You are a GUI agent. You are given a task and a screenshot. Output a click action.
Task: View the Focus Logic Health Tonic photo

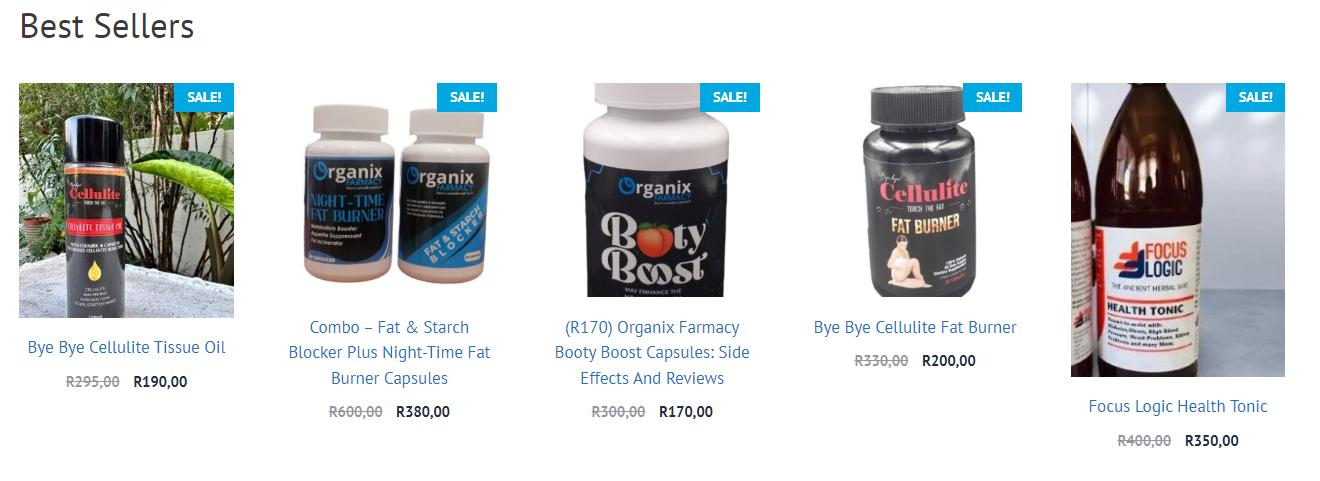[1178, 230]
